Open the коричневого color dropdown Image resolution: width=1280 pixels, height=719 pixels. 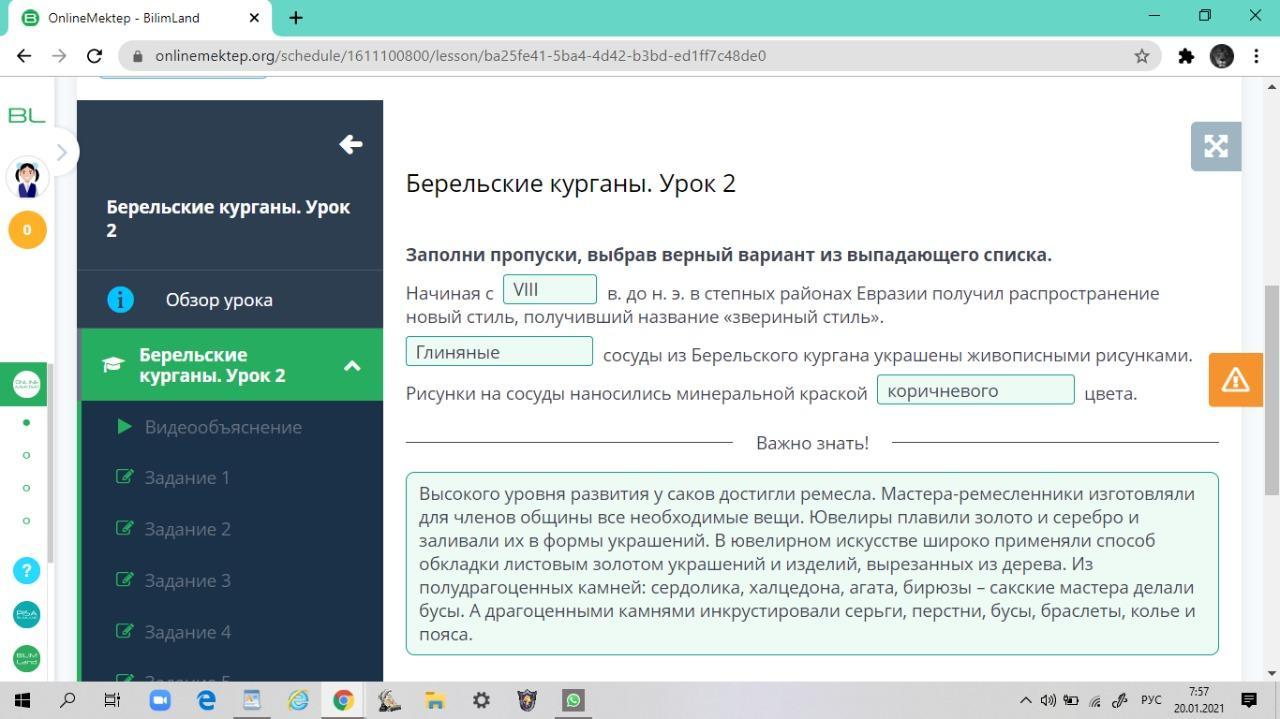pos(975,390)
